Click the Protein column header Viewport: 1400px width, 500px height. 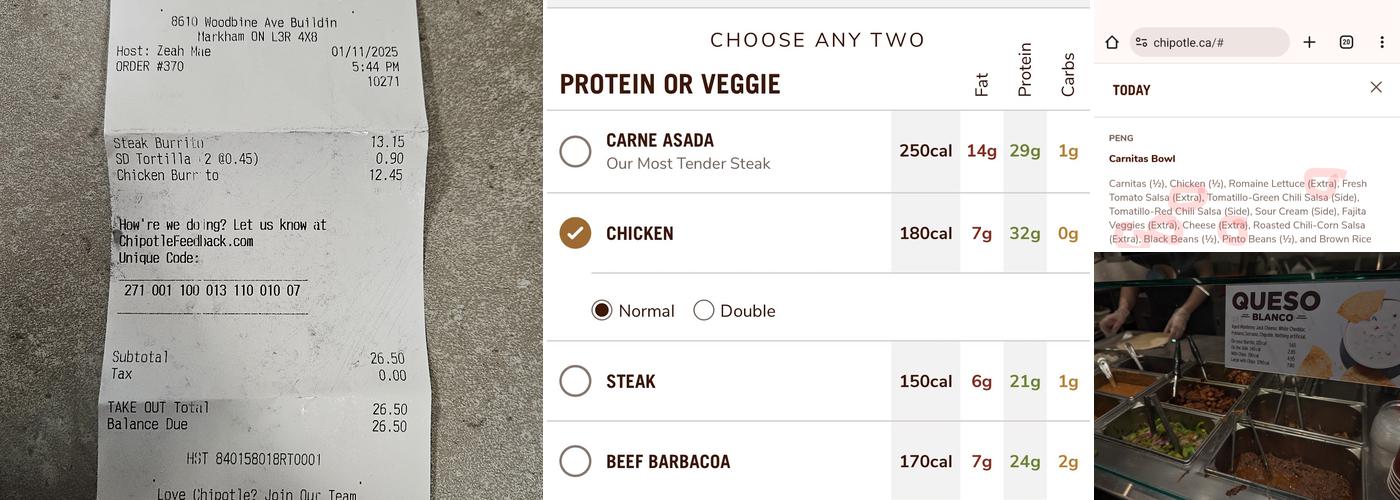click(1024, 70)
